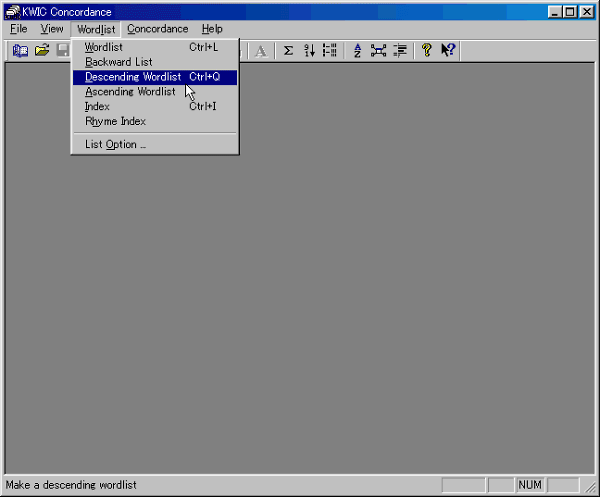Choose Index Ctrl+I menu entry
600x497 pixels.
click(x=155, y=106)
